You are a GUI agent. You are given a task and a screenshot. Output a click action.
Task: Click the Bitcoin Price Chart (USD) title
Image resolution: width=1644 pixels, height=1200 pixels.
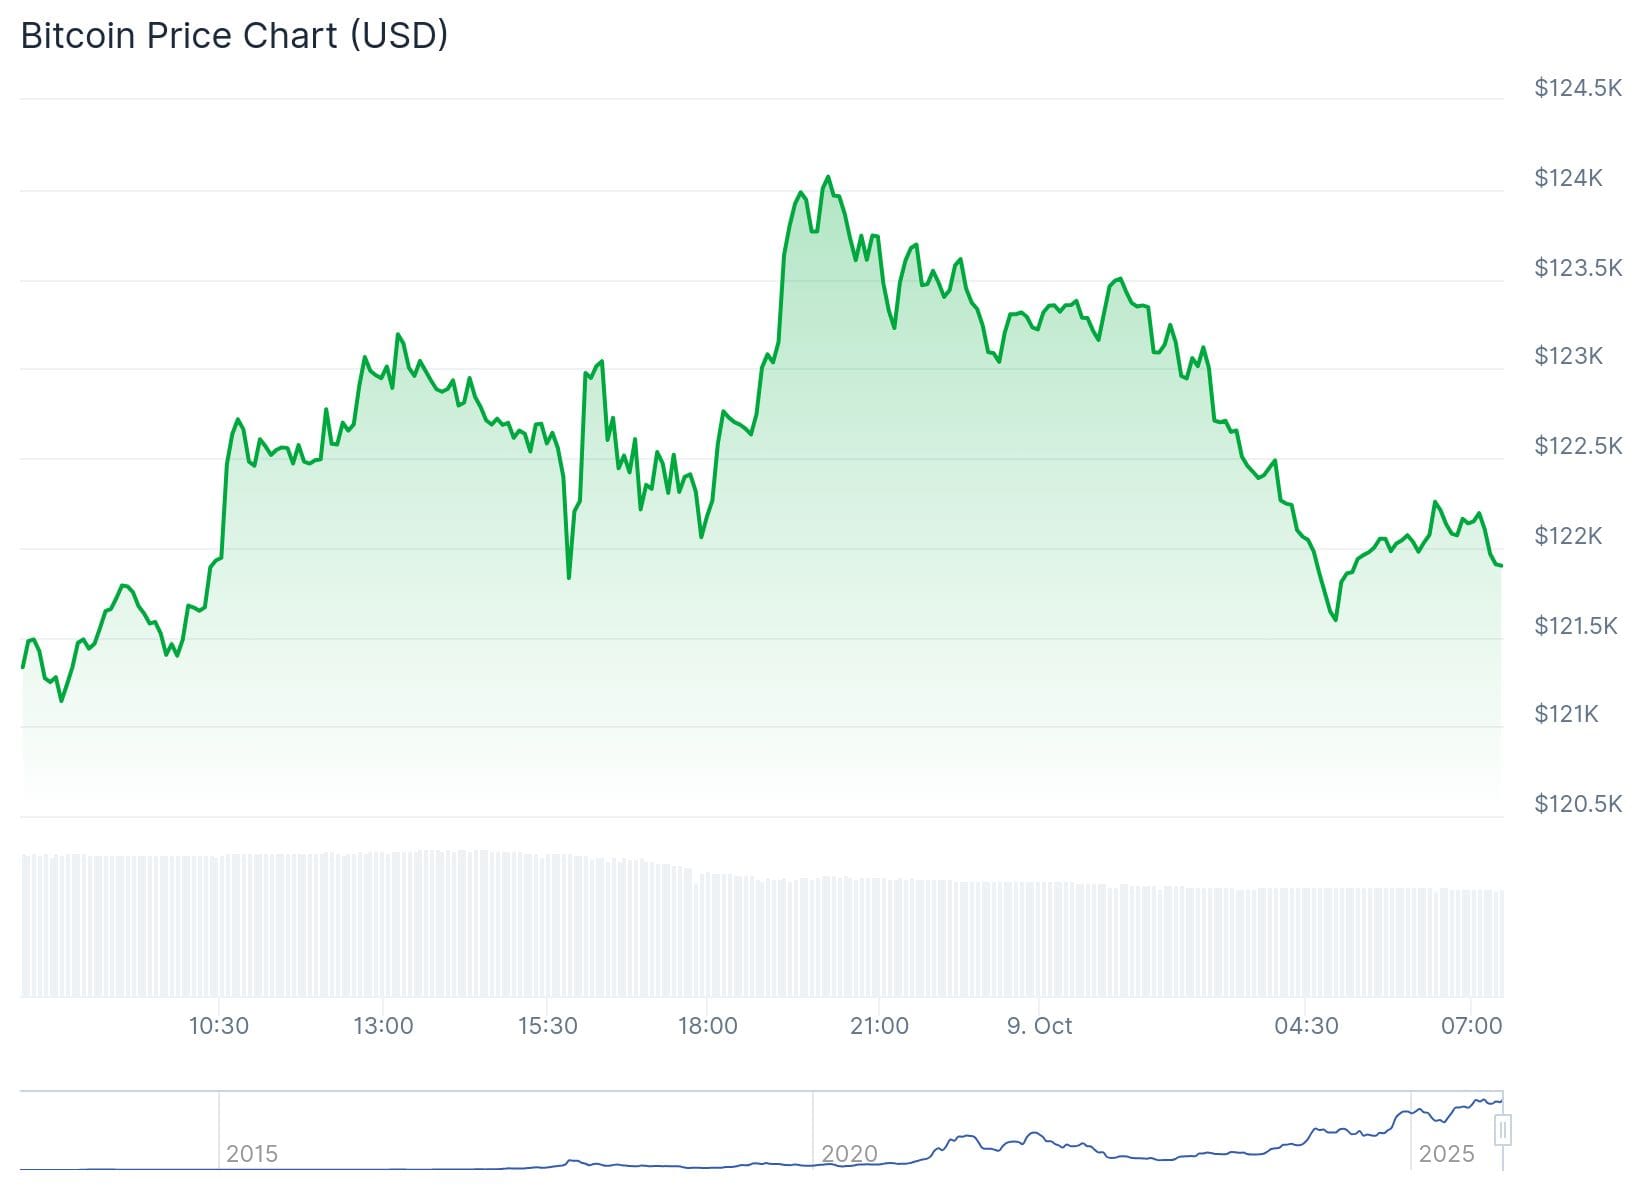click(234, 36)
